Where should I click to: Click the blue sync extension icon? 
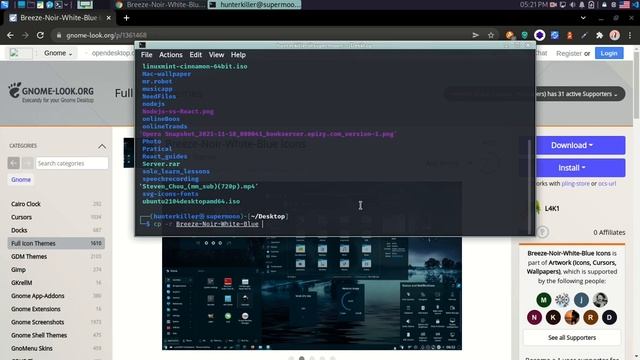(554, 36)
